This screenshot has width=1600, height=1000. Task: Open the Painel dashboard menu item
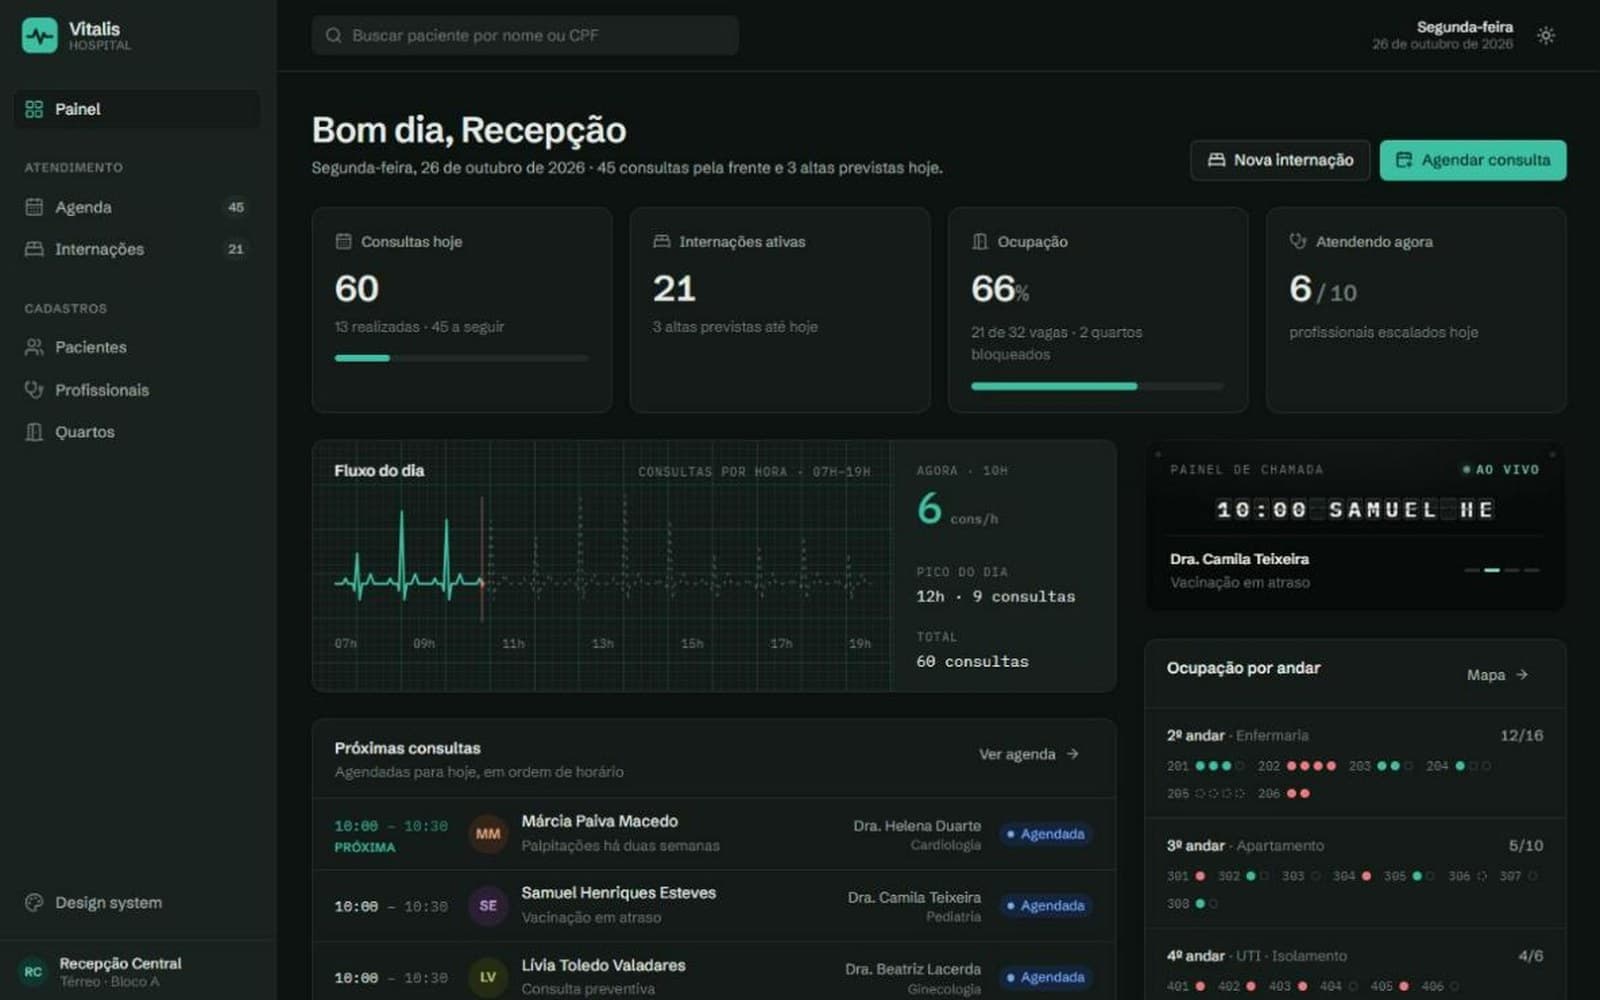[138, 109]
